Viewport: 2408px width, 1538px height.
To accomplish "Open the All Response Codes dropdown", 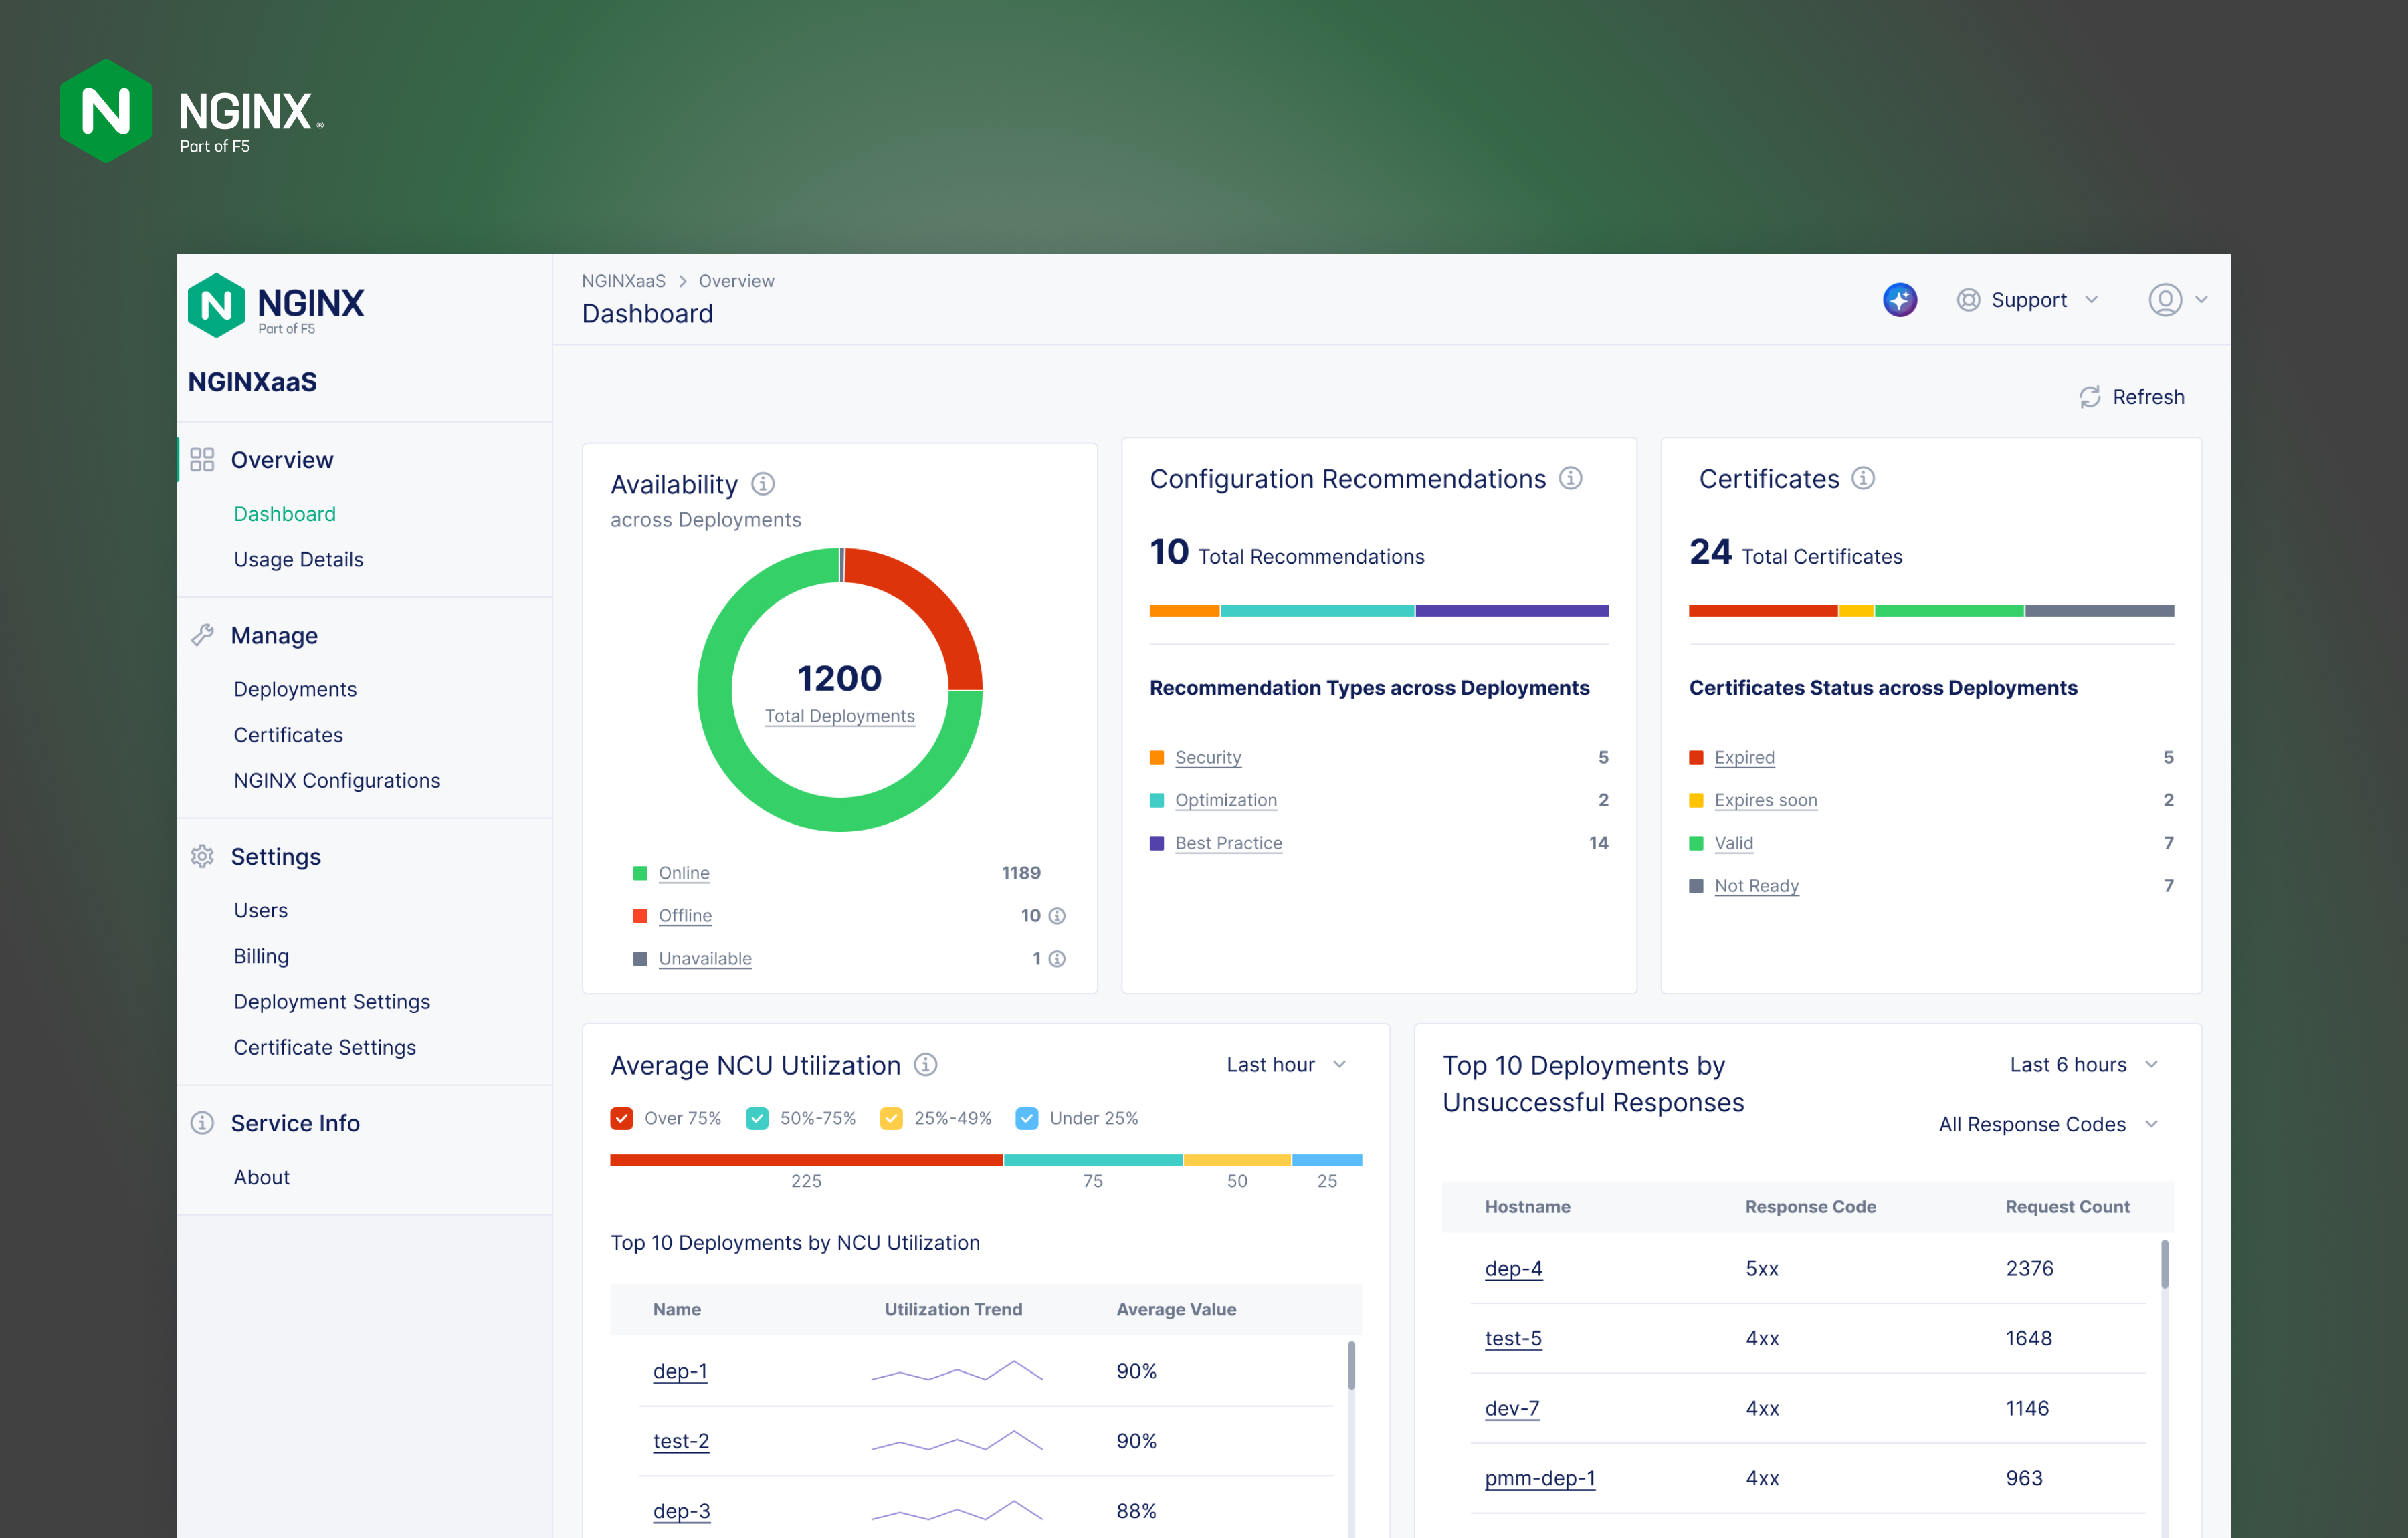I will pos(2048,1124).
